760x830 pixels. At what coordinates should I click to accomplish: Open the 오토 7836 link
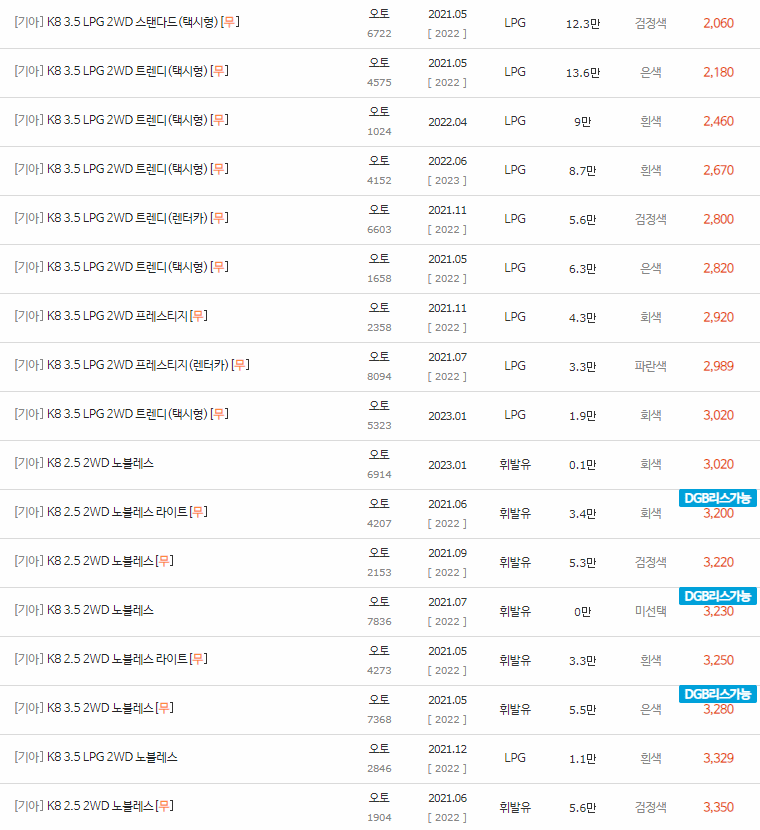pos(378,603)
